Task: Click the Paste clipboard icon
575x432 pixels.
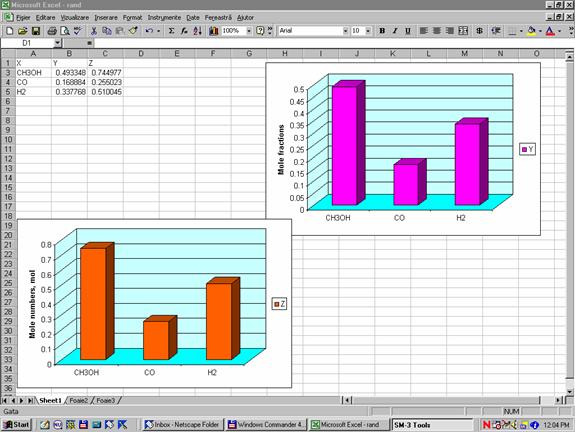Action: [120, 31]
